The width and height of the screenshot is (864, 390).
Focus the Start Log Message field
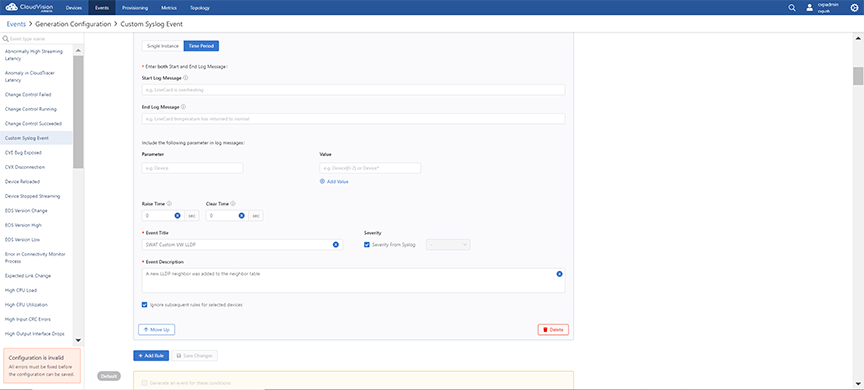353,90
